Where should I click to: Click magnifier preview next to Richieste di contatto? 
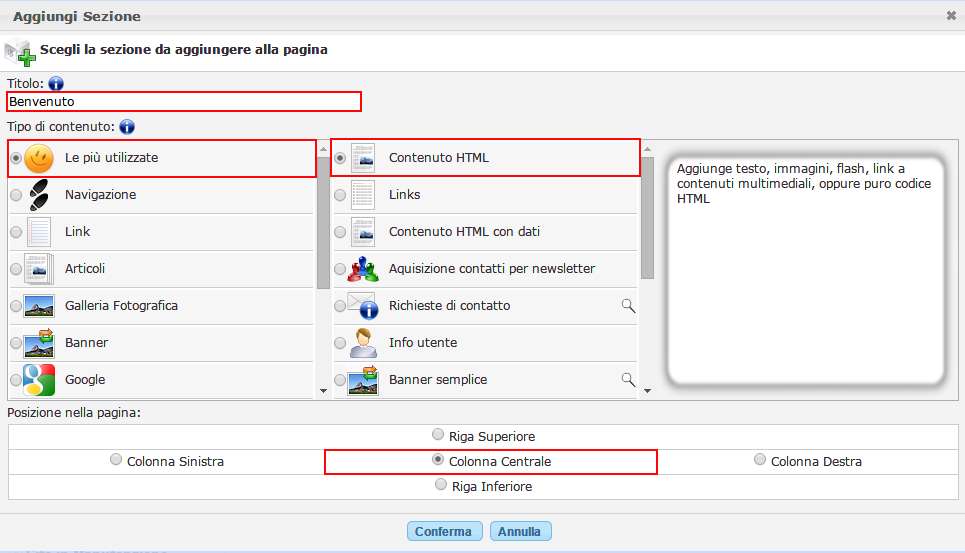pos(628,306)
